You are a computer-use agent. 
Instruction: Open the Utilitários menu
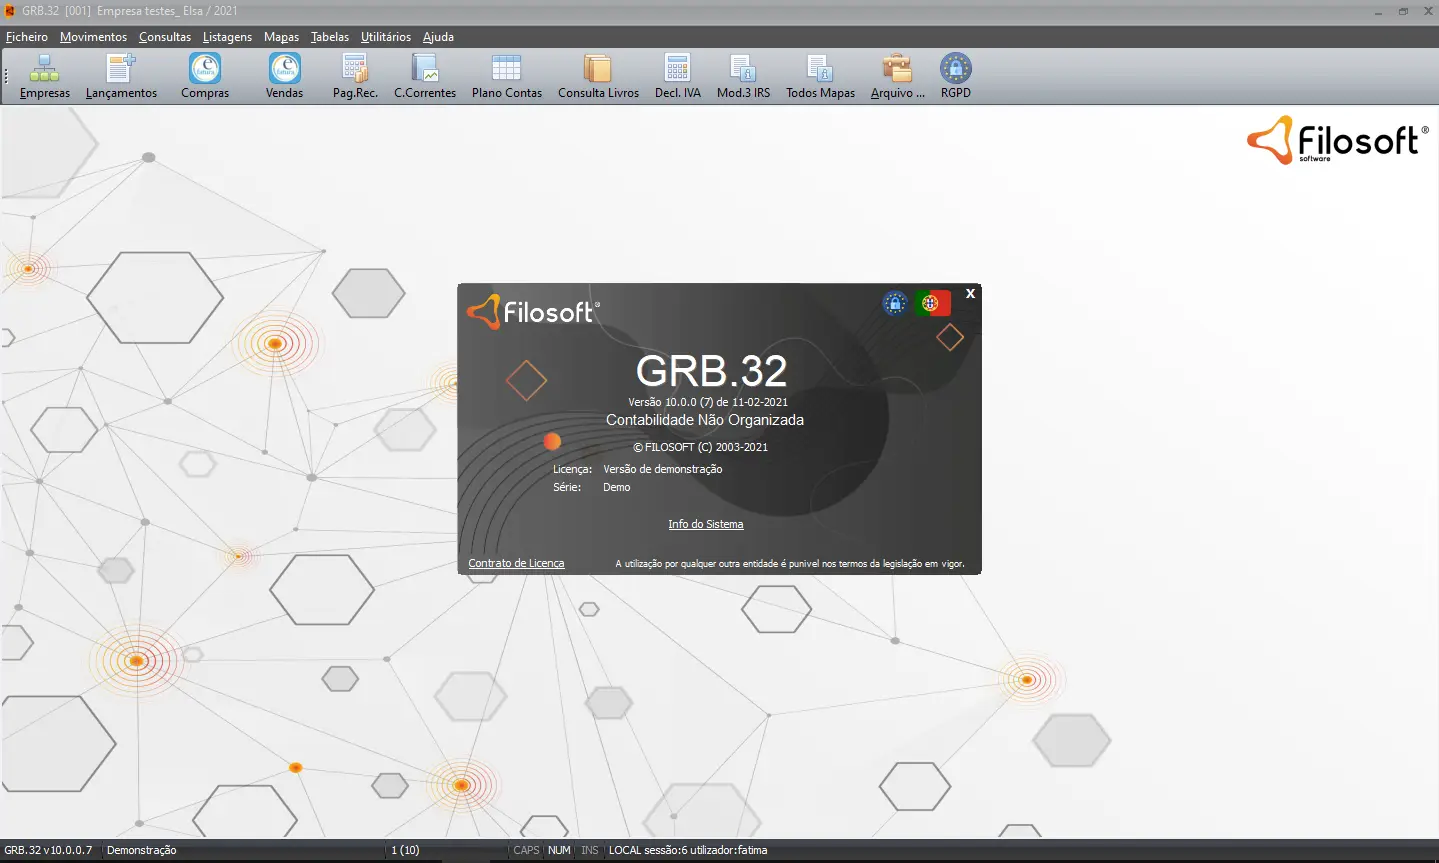(x=385, y=36)
